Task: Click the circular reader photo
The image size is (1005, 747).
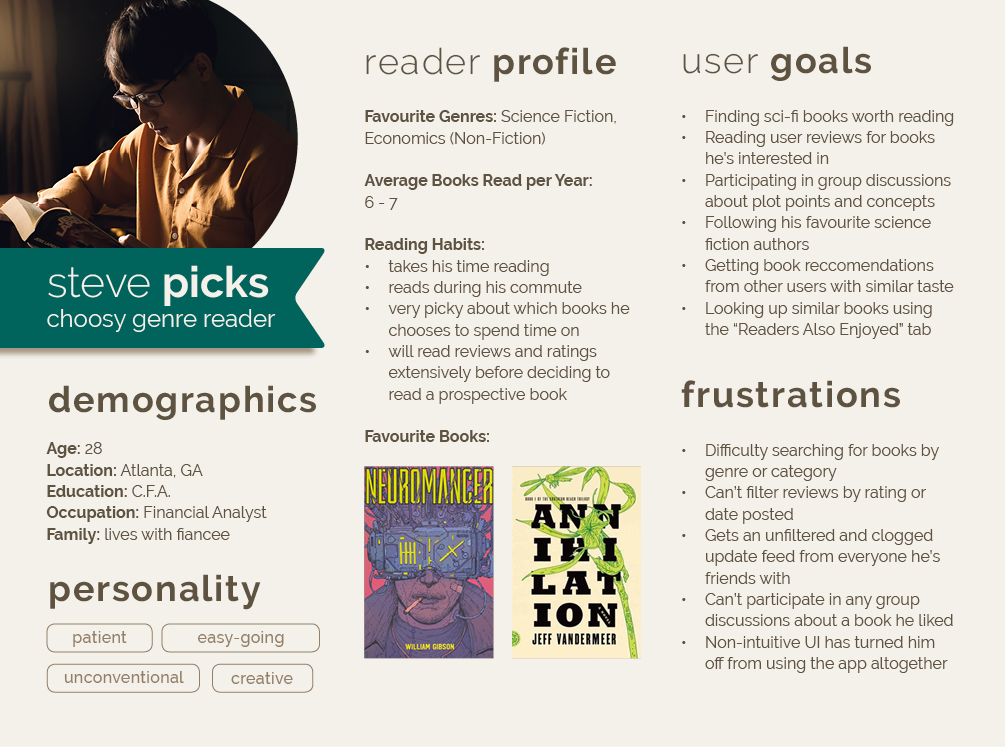Action: click(149, 124)
